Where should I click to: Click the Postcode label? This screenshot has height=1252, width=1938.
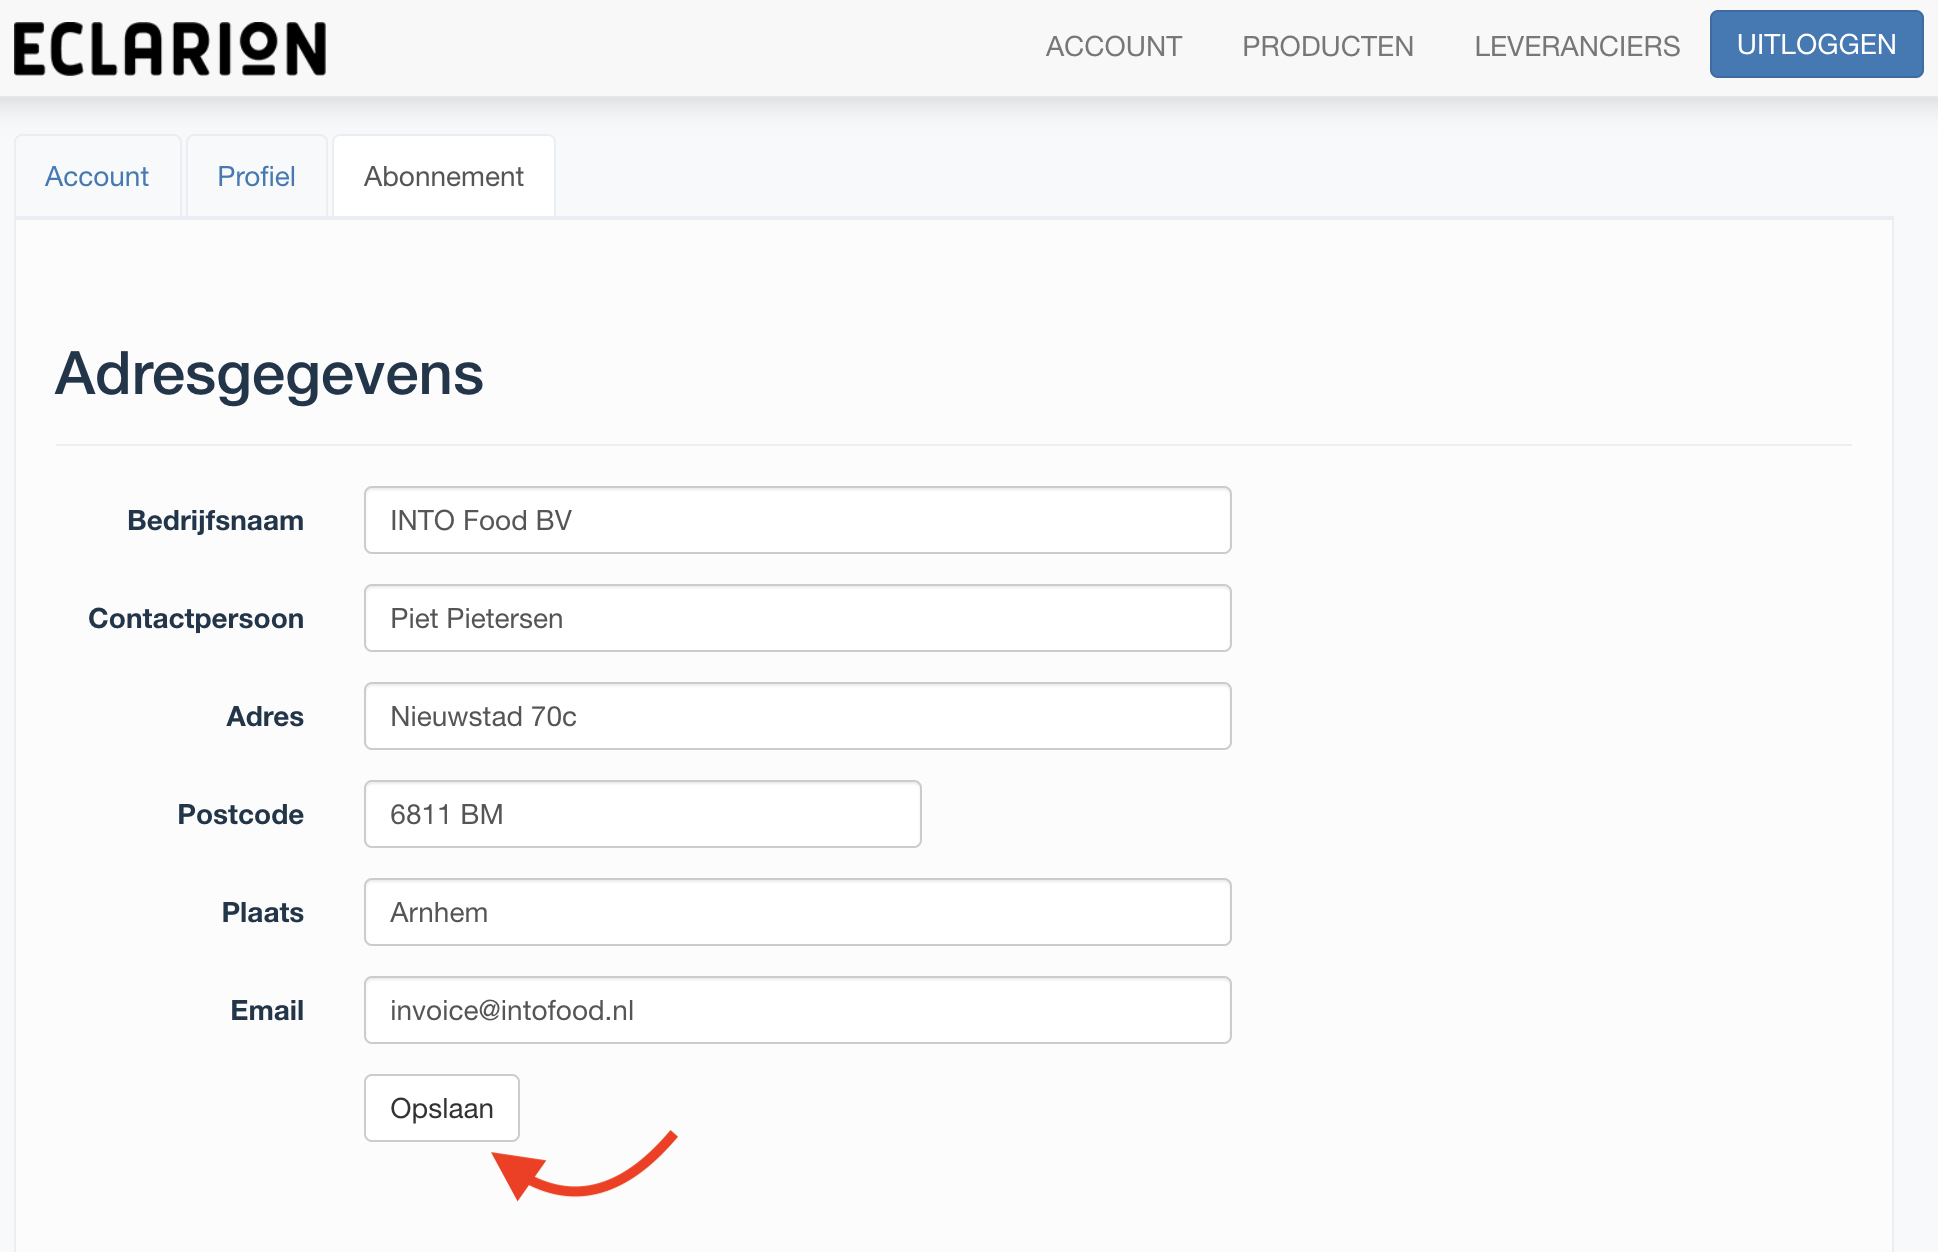click(240, 814)
